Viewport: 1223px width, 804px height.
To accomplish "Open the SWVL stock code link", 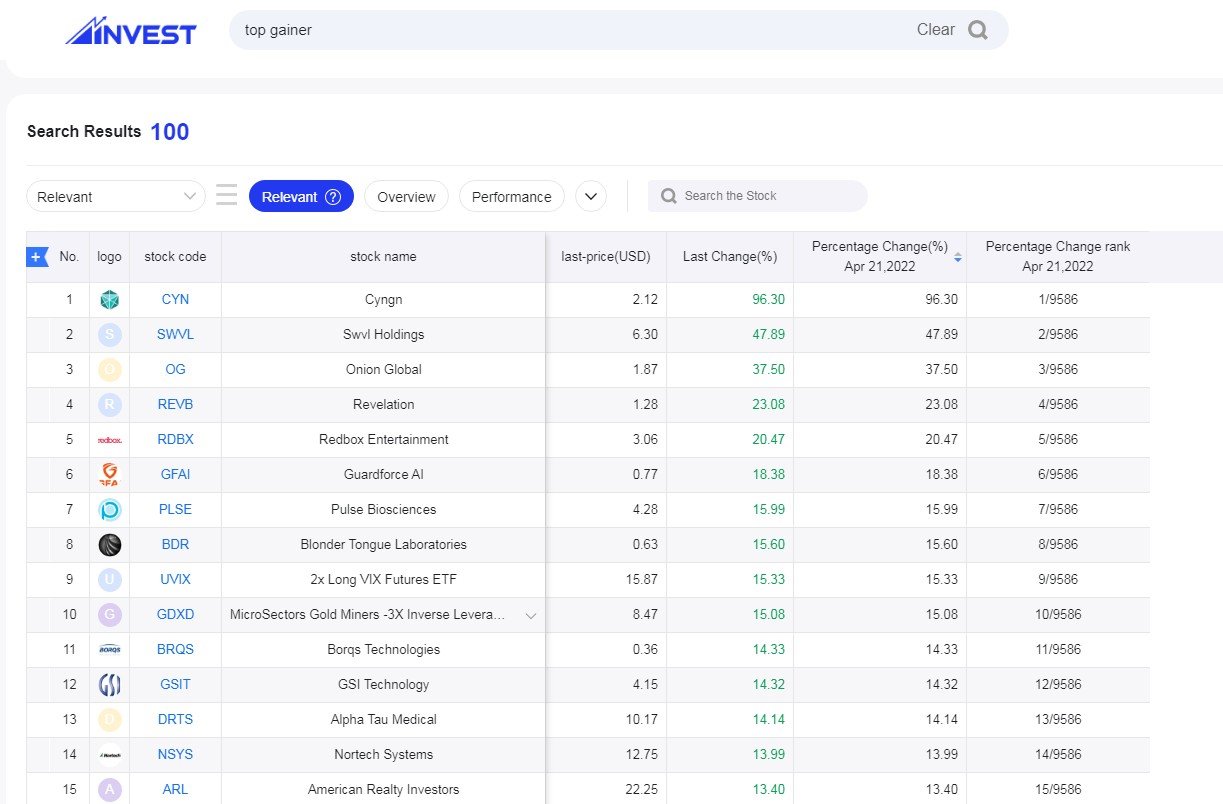I will point(175,334).
